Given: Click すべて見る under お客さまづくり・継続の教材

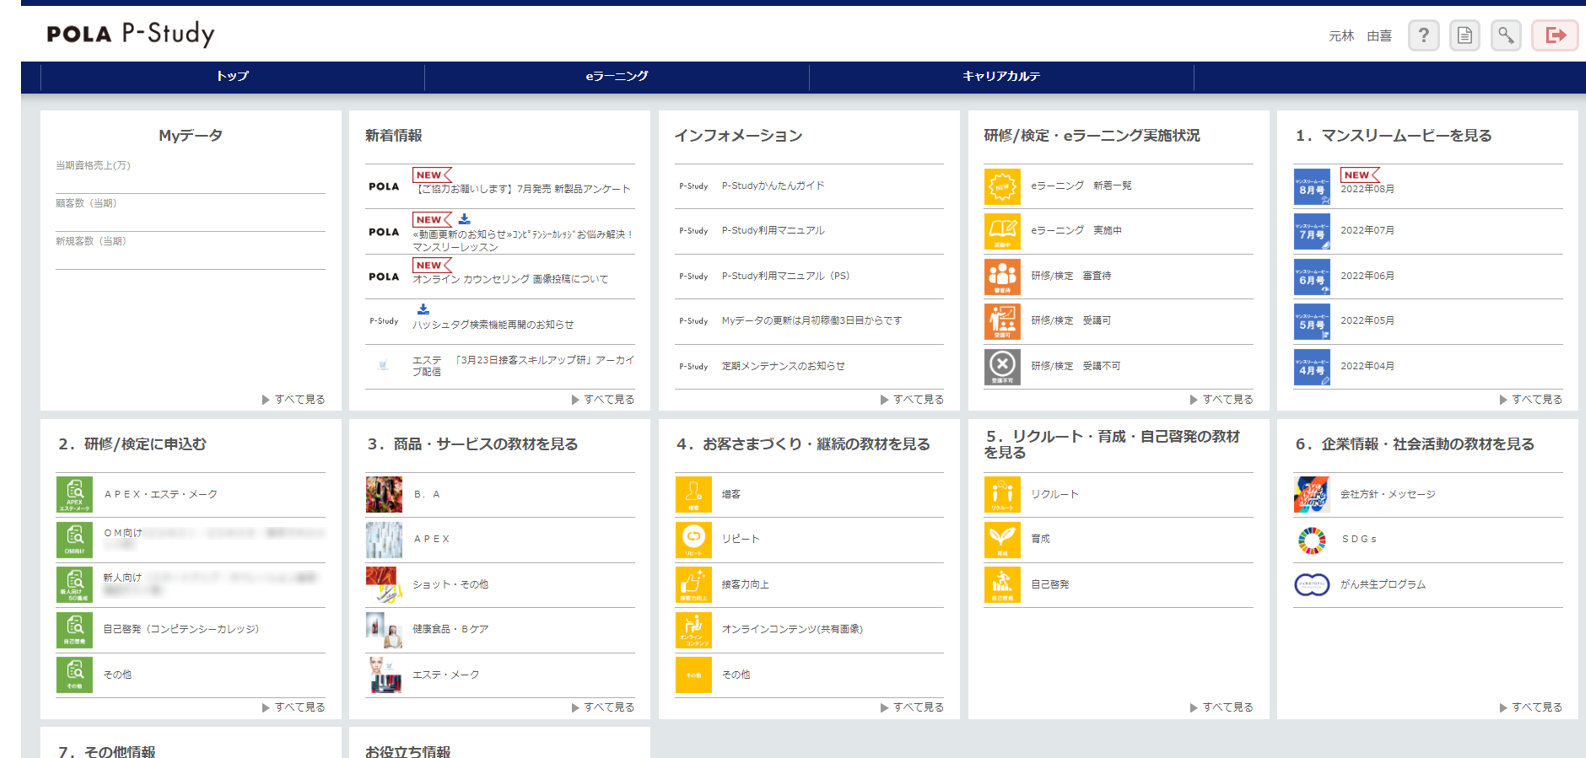Looking at the screenshot, I should pyautogui.click(x=911, y=707).
